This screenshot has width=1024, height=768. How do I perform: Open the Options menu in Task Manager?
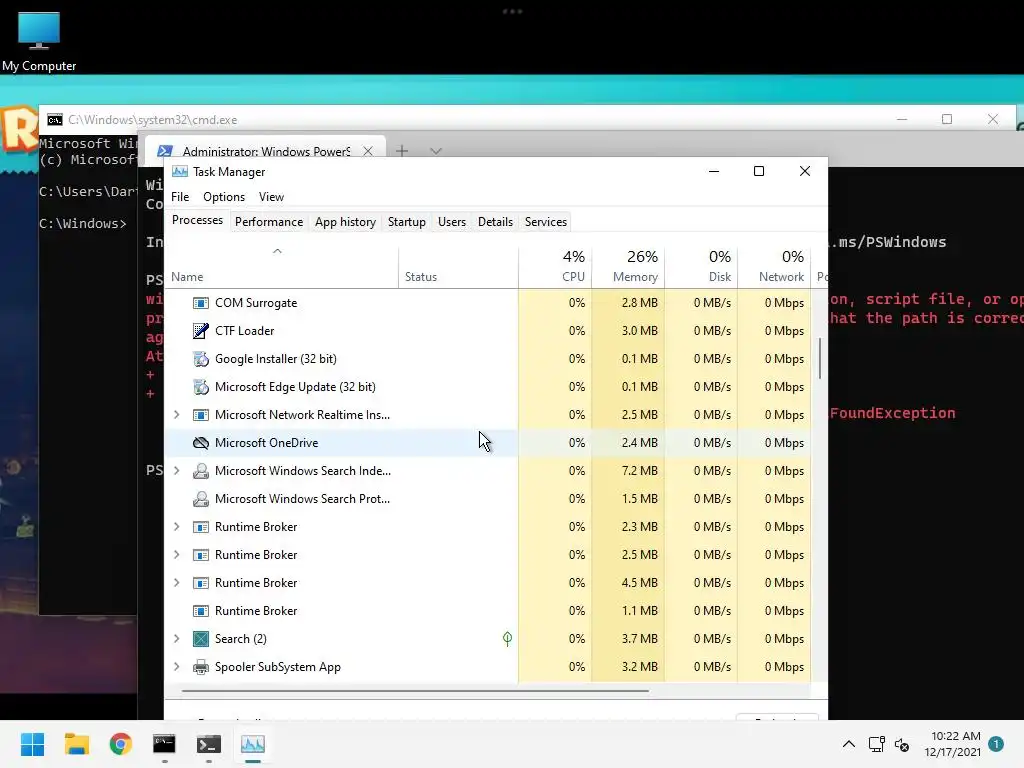tap(224, 197)
